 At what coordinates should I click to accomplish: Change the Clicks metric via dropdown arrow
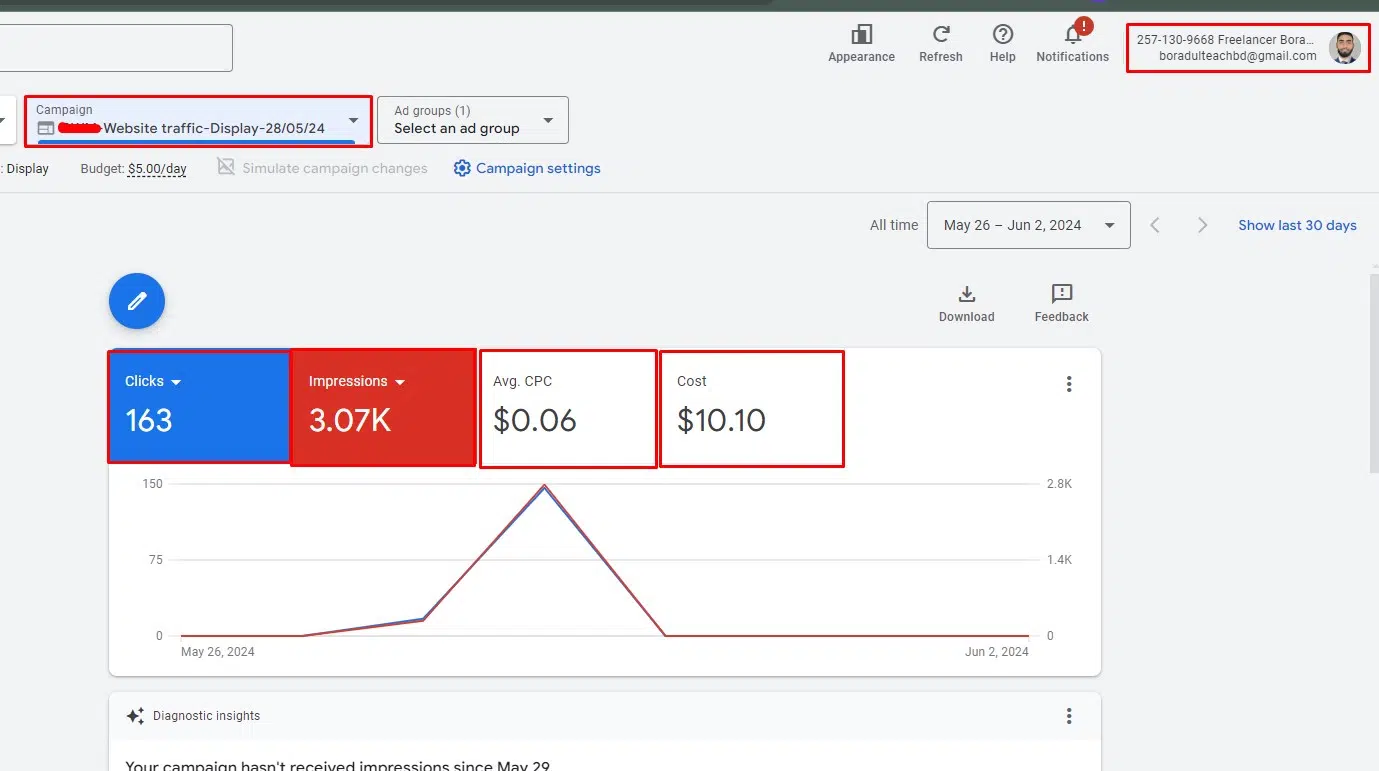coord(177,382)
